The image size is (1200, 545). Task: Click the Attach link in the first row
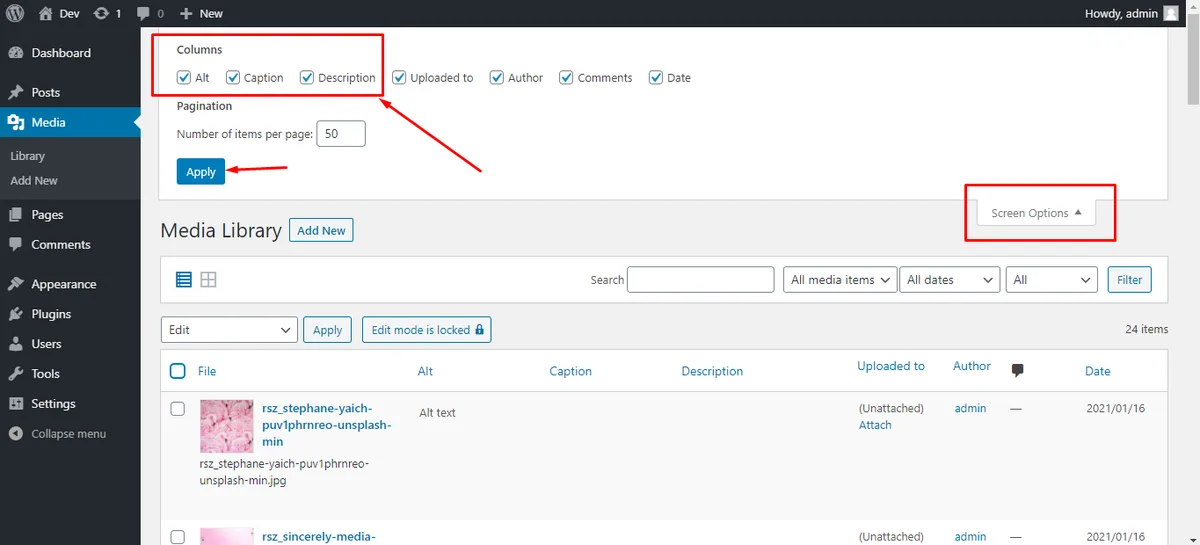click(875, 425)
